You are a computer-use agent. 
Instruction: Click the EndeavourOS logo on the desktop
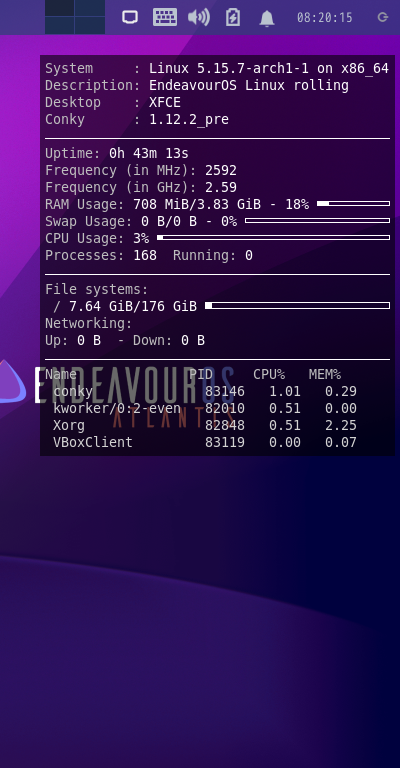coord(12,382)
